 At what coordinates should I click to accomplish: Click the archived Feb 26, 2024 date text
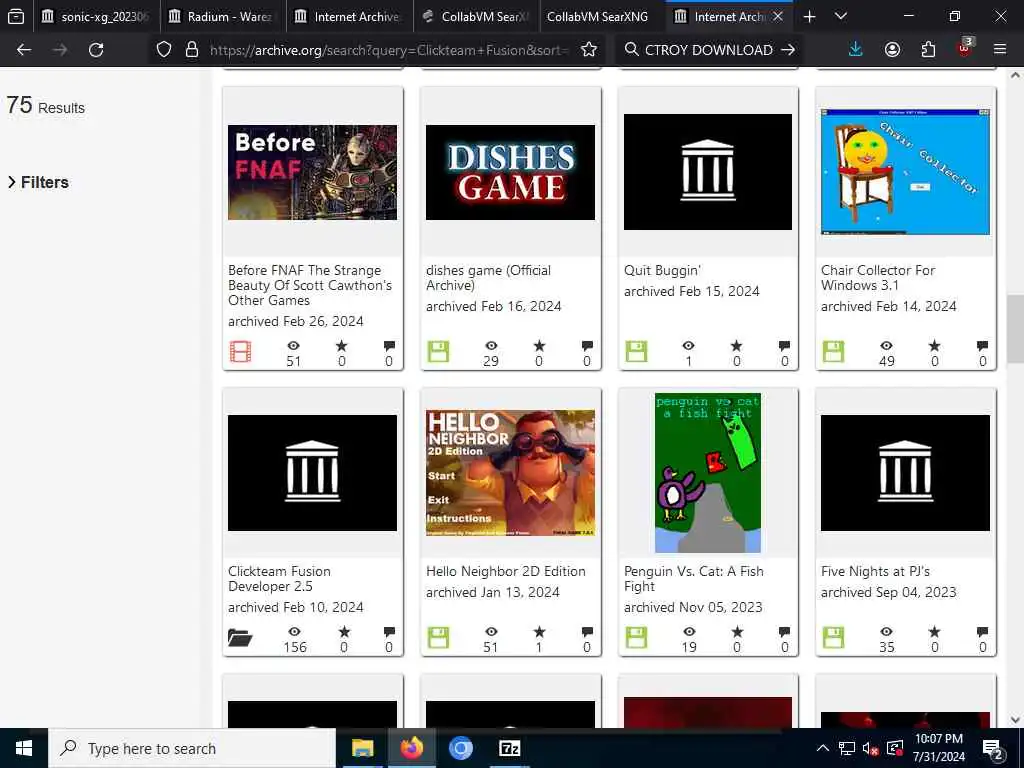295,321
